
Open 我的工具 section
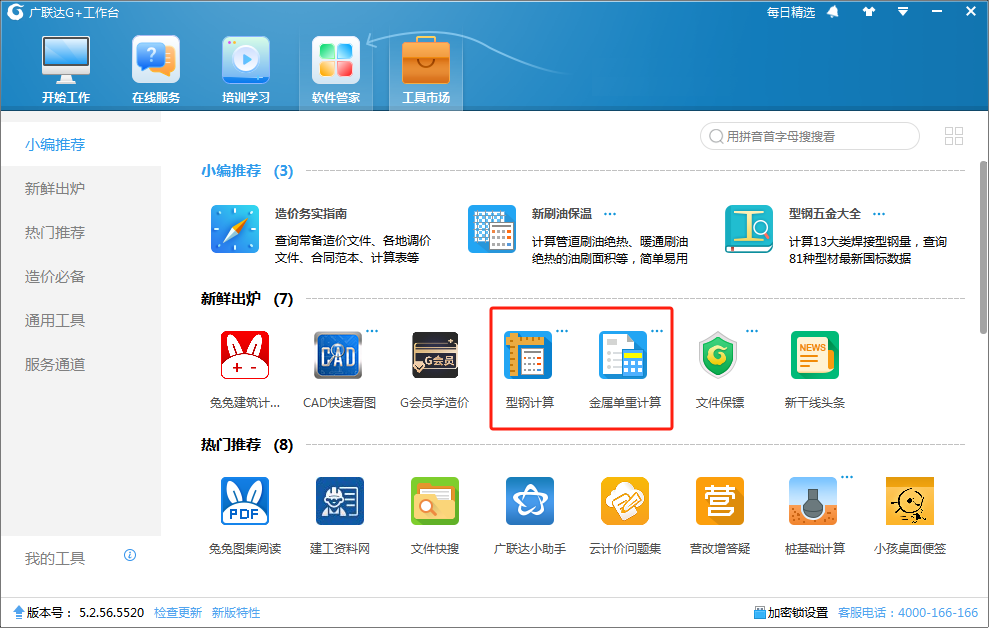tap(55, 558)
